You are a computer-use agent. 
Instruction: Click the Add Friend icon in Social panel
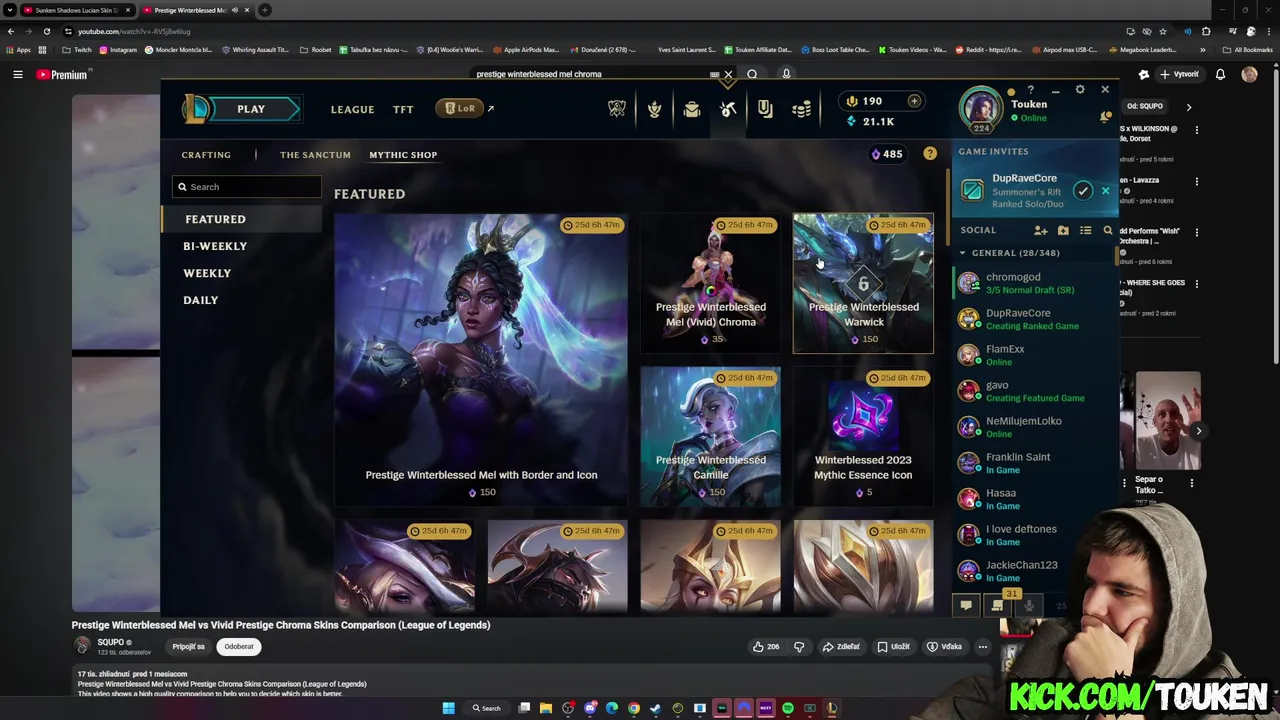click(x=1041, y=230)
